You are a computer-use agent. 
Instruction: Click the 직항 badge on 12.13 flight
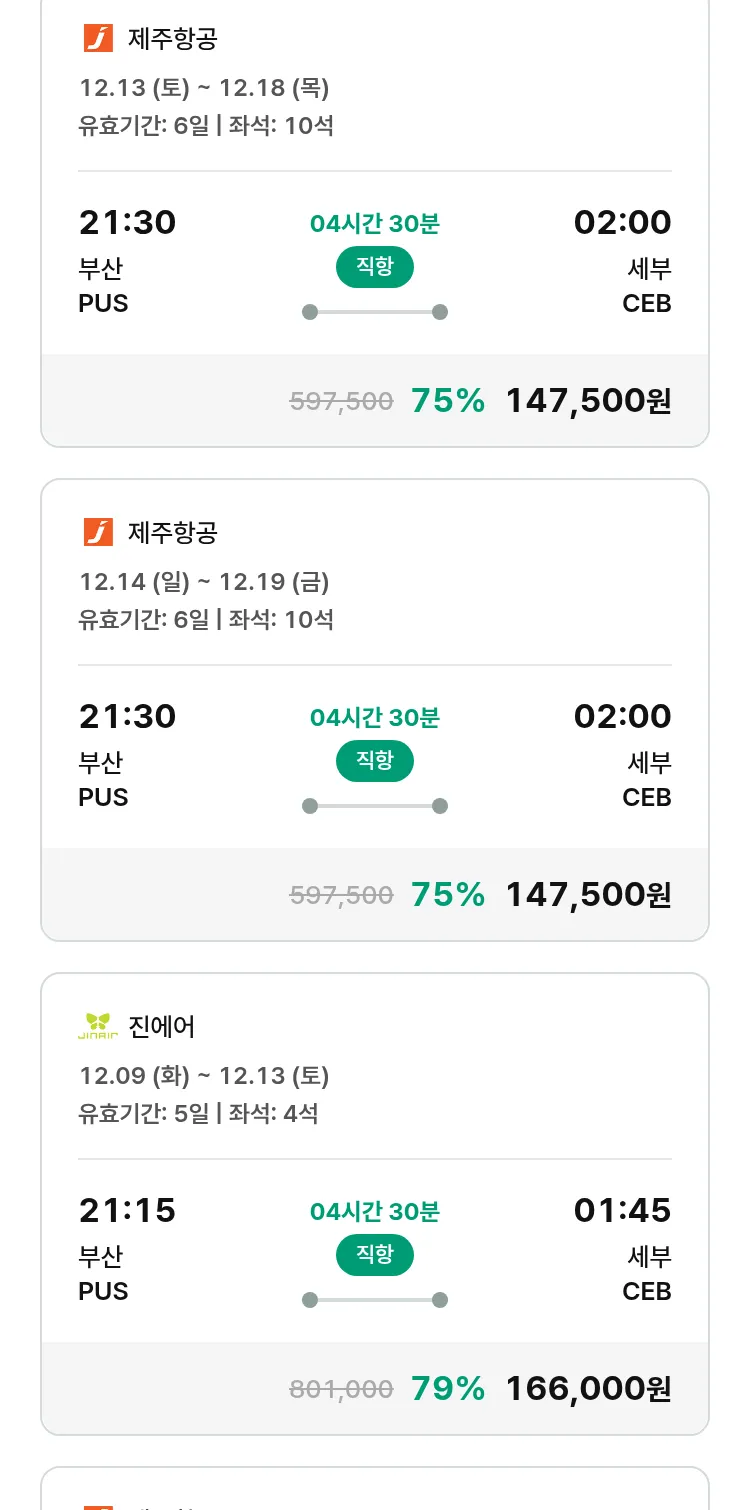pos(374,267)
